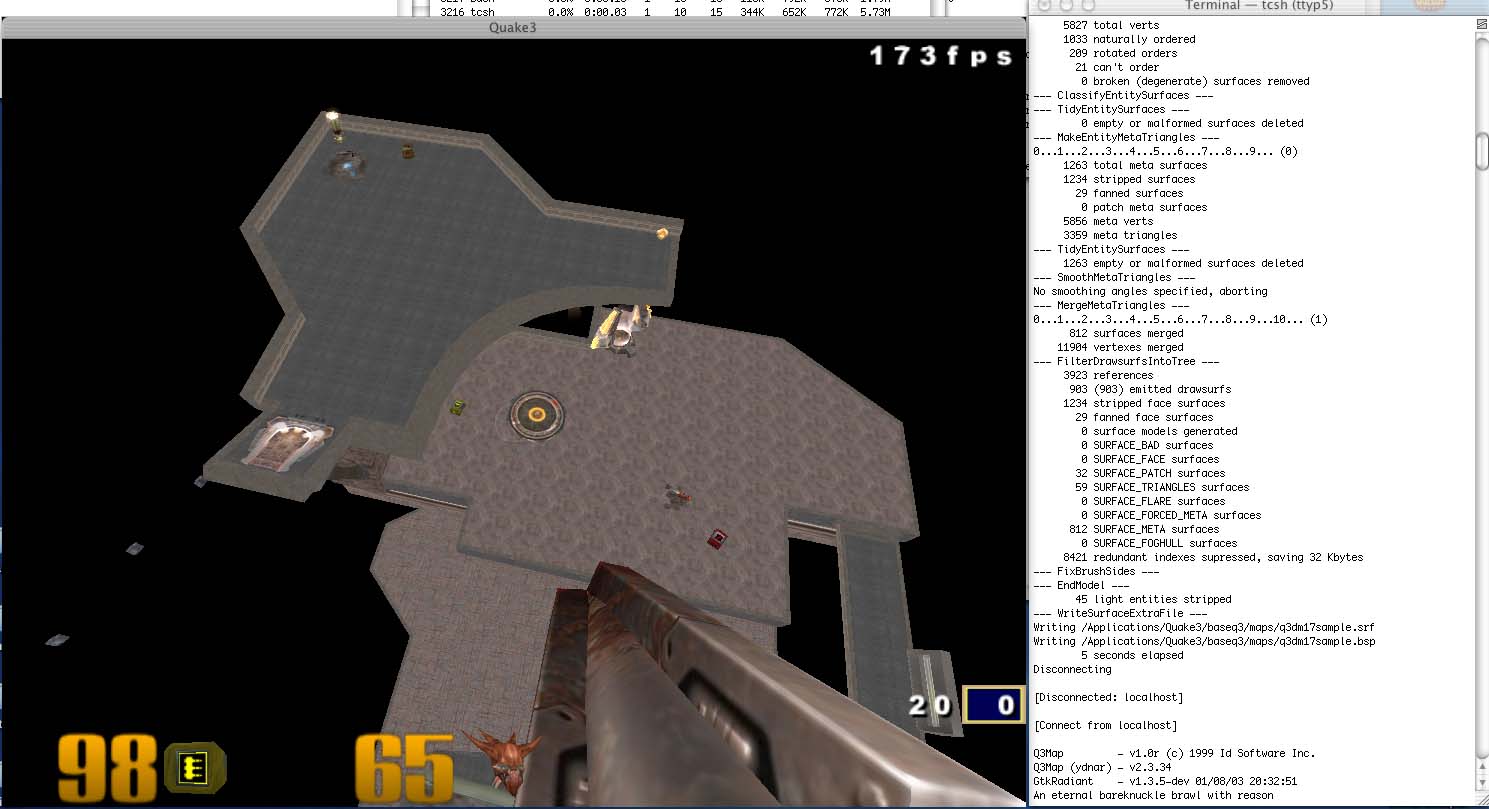Click the machinegun ammo icon in HUD
Screen dimensions: 1489x809
point(195,768)
